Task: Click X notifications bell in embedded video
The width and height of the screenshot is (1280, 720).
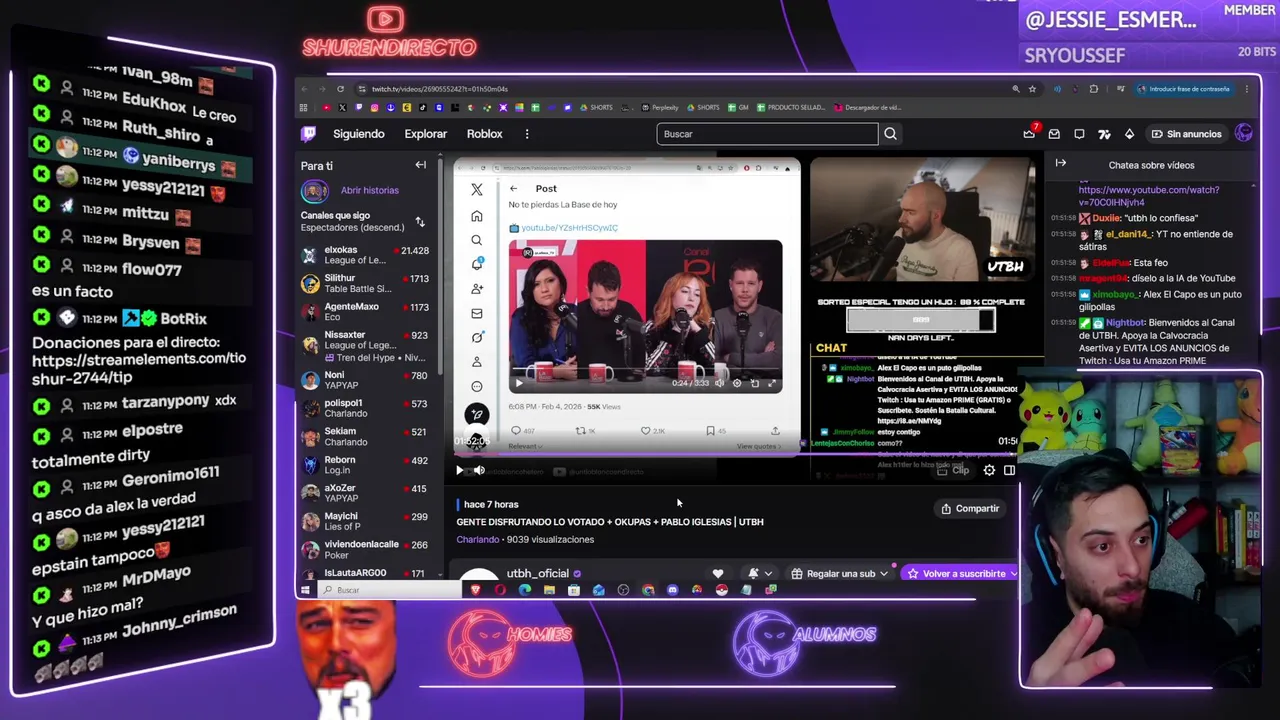Action: (x=477, y=264)
